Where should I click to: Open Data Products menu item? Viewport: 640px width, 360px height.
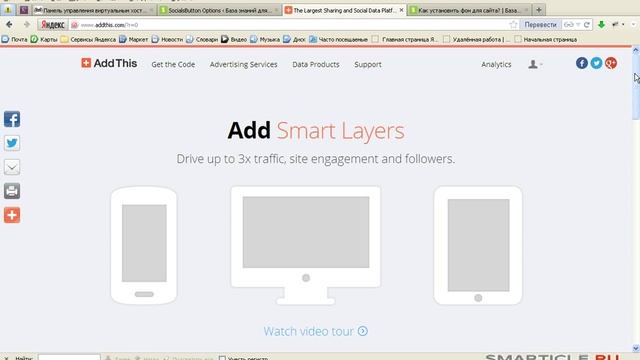pyautogui.click(x=316, y=64)
